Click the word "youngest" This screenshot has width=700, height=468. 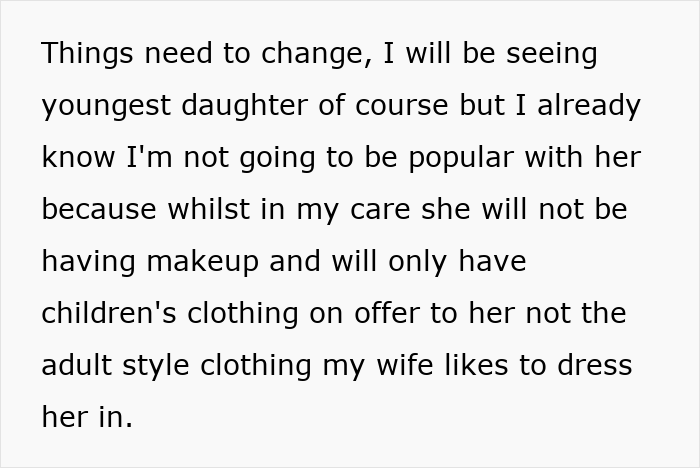pyautogui.click(x=106, y=105)
